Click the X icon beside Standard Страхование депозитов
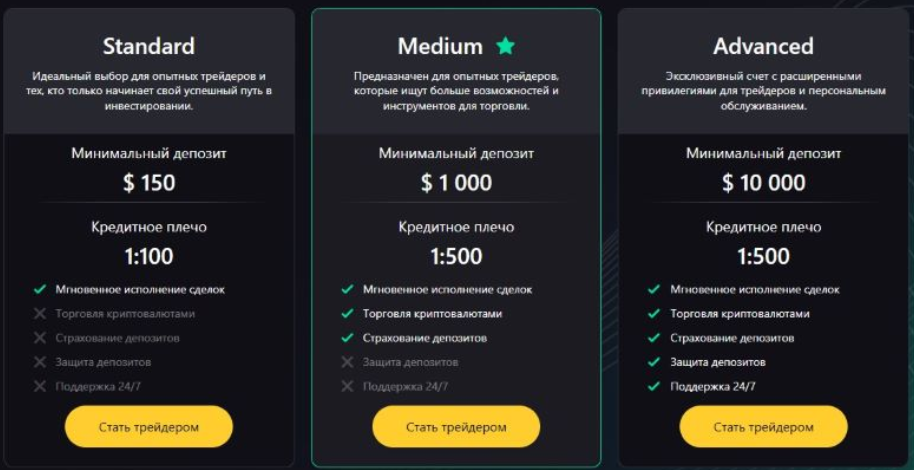 tap(40, 338)
